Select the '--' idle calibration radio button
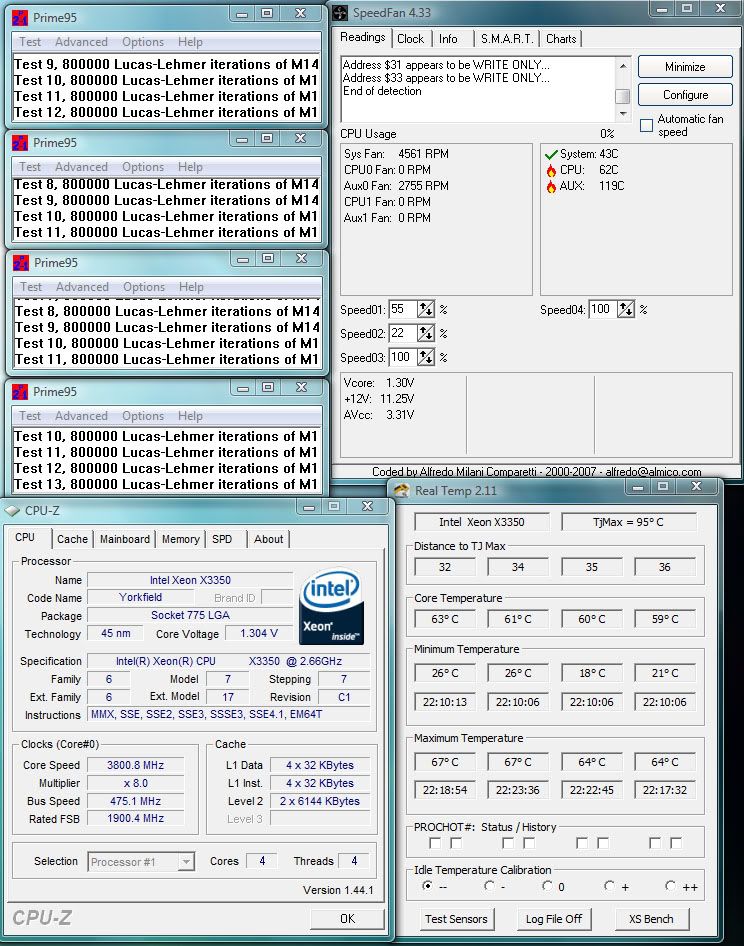744x946 pixels. 428,886
